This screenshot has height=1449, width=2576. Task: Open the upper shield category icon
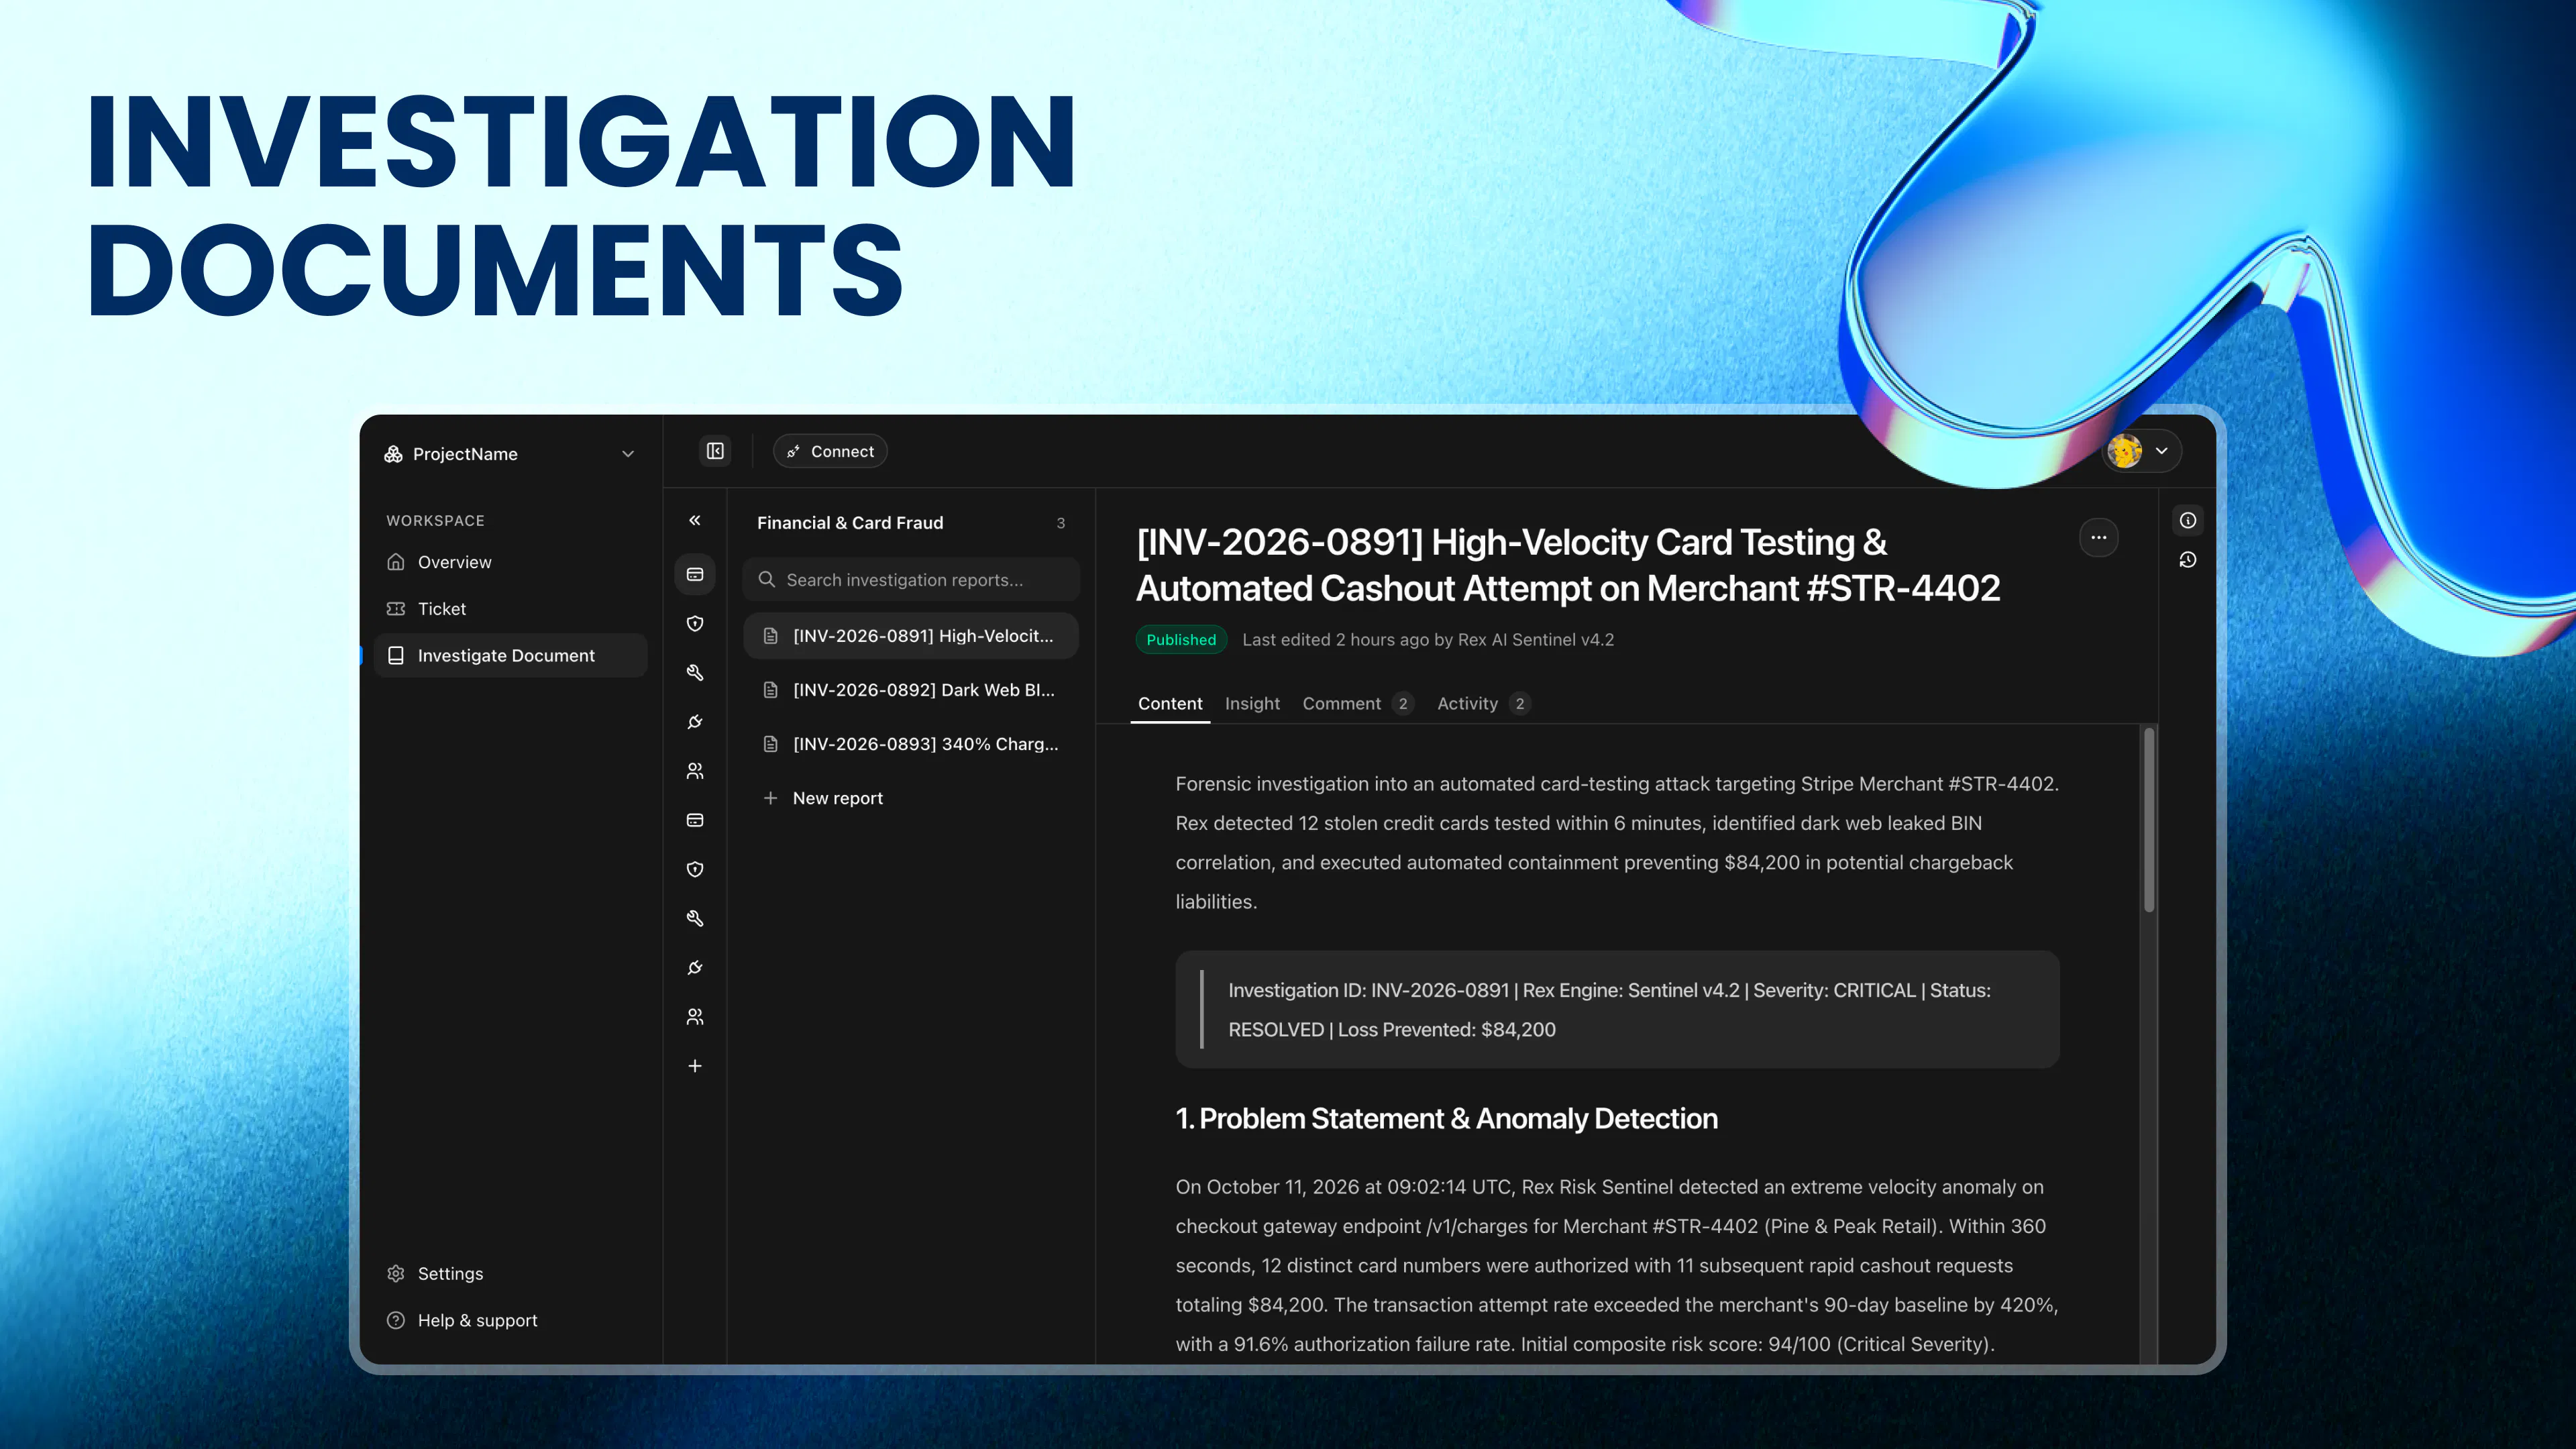pyautogui.click(x=695, y=624)
